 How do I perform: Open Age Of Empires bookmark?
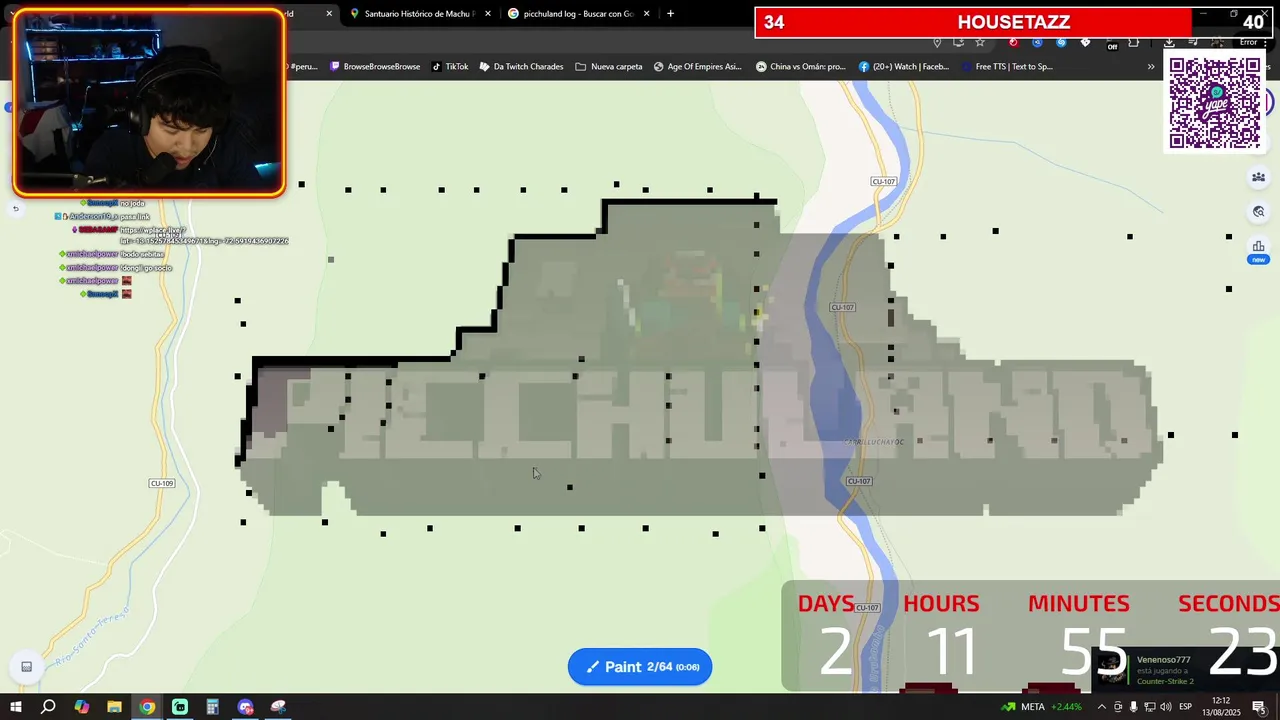pyautogui.click(x=698, y=67)
